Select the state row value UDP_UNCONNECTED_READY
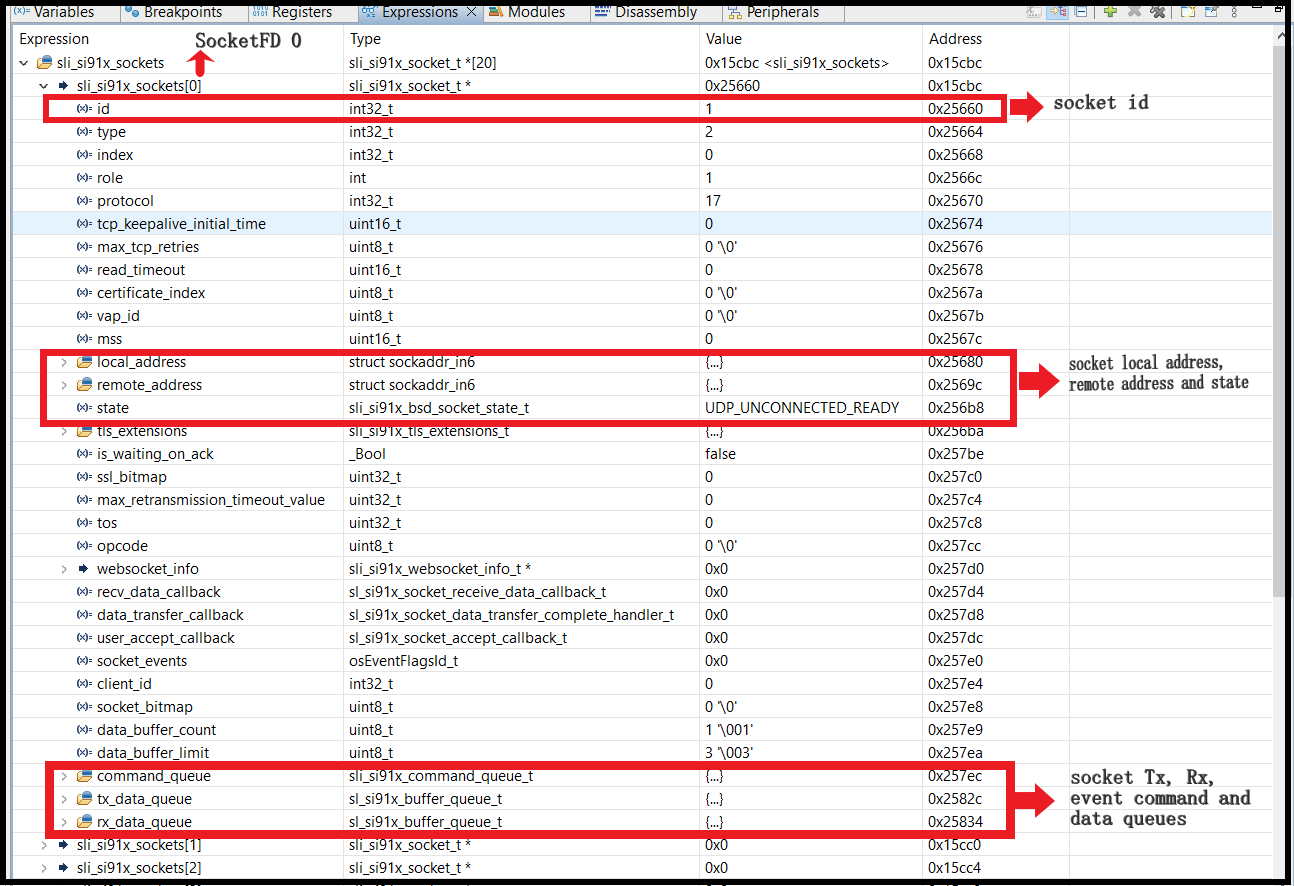The height and width of the screenshot is (886, 1294). click(802, 408)
